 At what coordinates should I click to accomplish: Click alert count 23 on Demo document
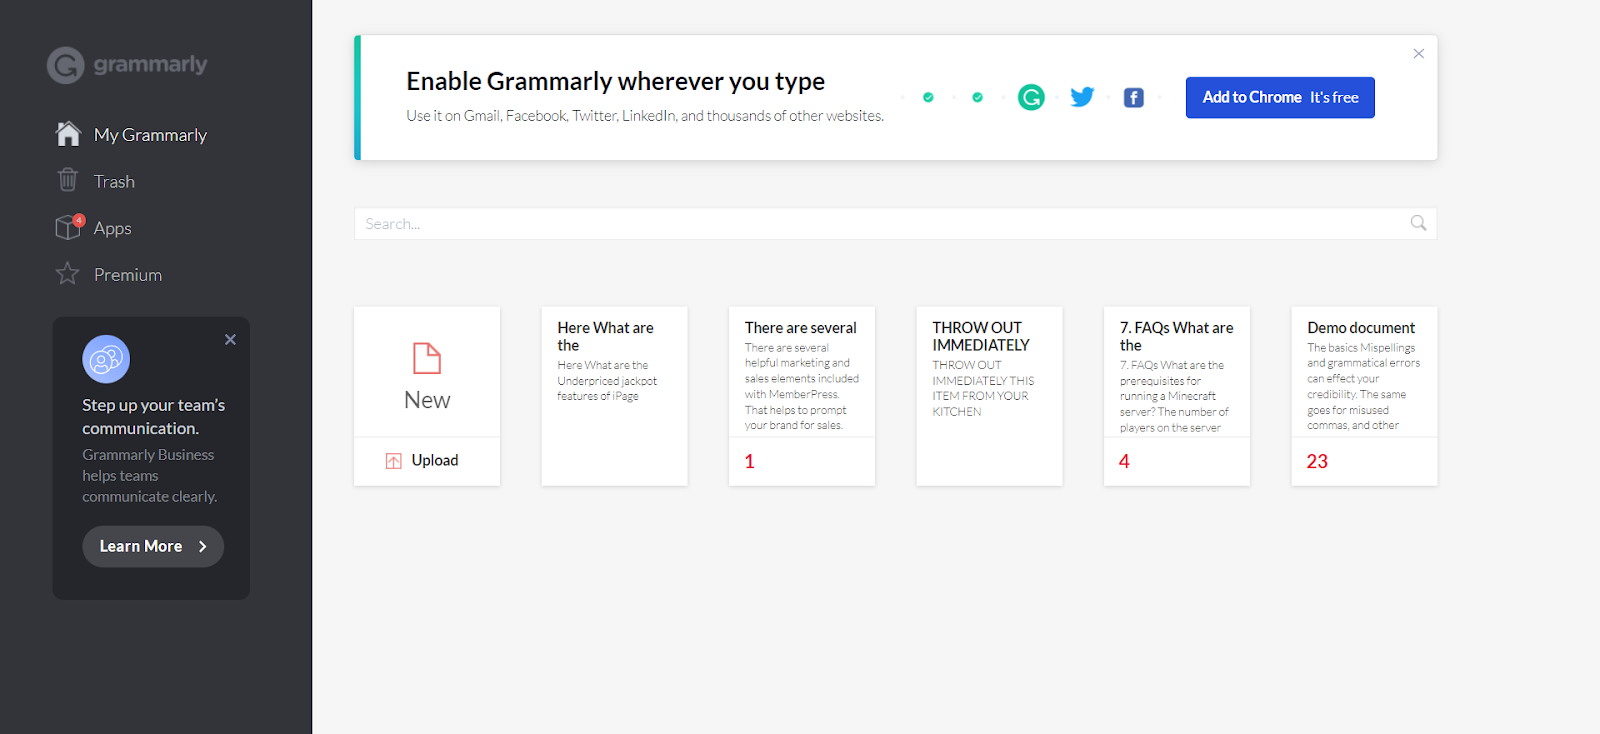[x=1317, y=461]
